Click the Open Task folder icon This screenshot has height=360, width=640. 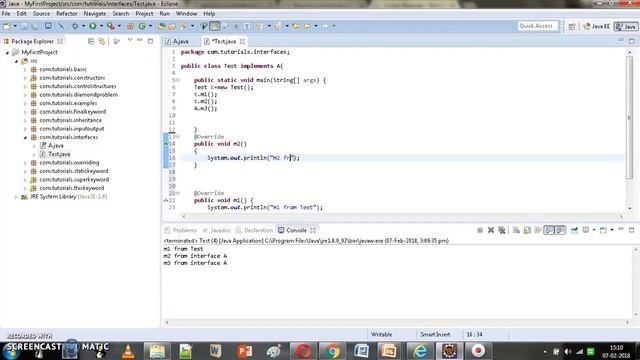tap(172, 26)
